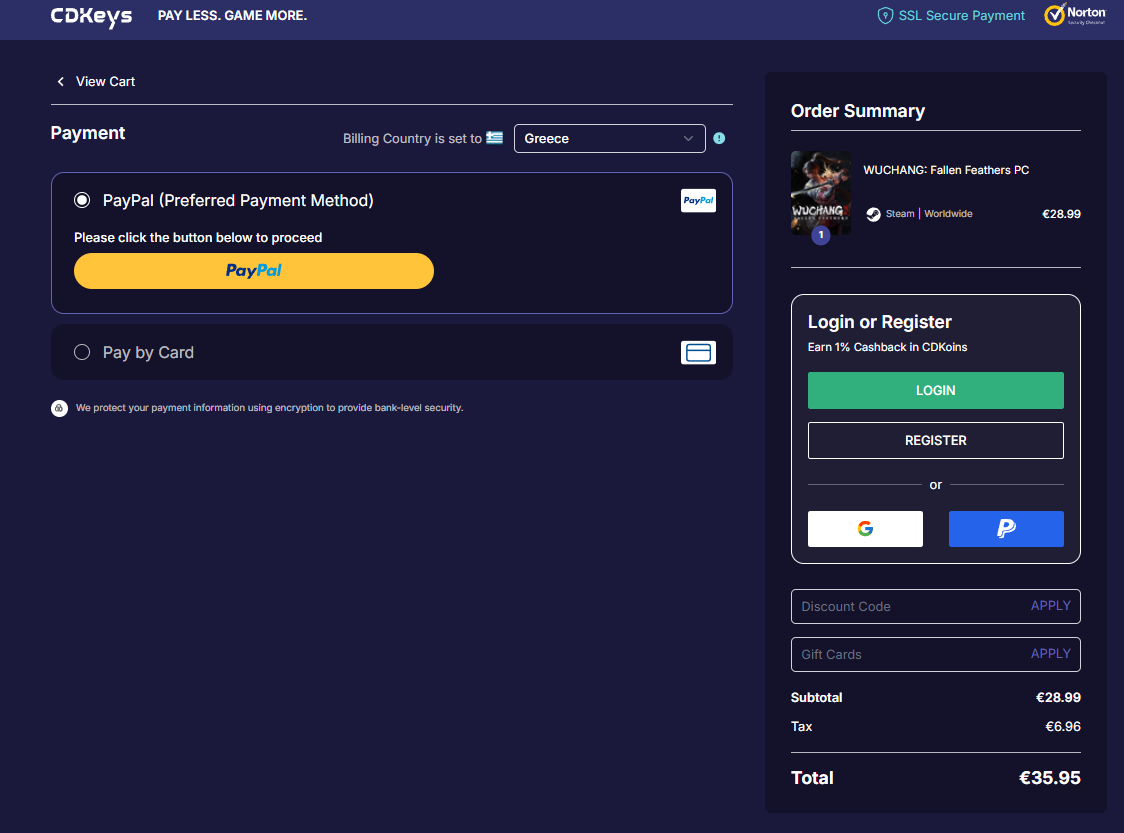Screen dimensions: 1124x833
Task: Click the back chevron beside View Cart
Action: [x=61, y=82]
